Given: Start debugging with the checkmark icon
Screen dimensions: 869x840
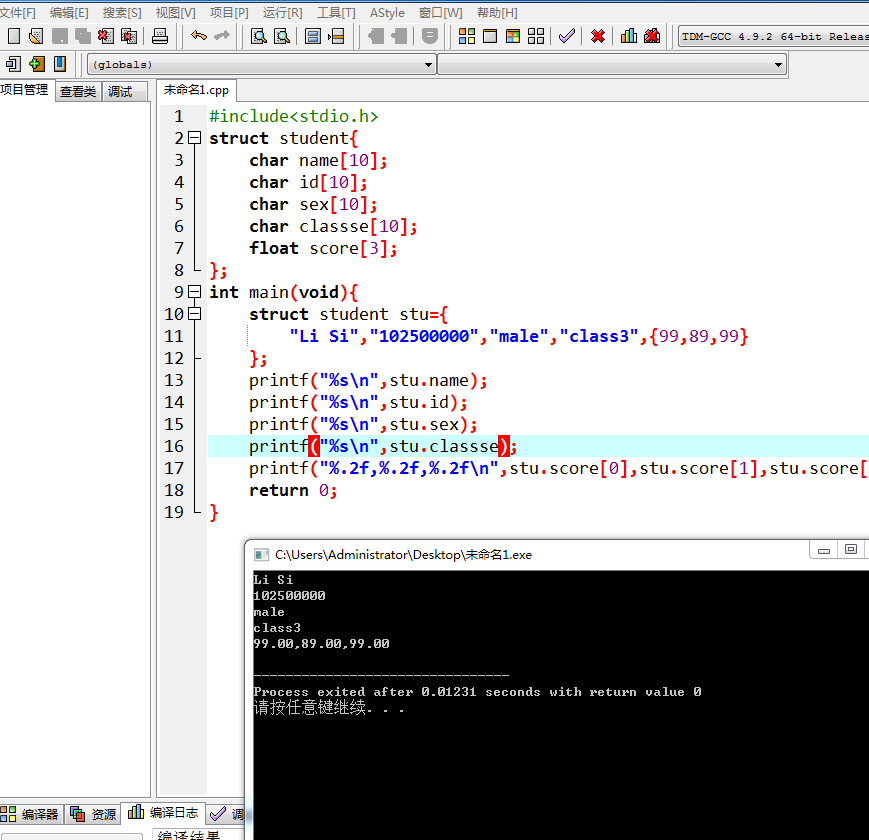Looking at the screenshot, I should (x=566, y=37).
